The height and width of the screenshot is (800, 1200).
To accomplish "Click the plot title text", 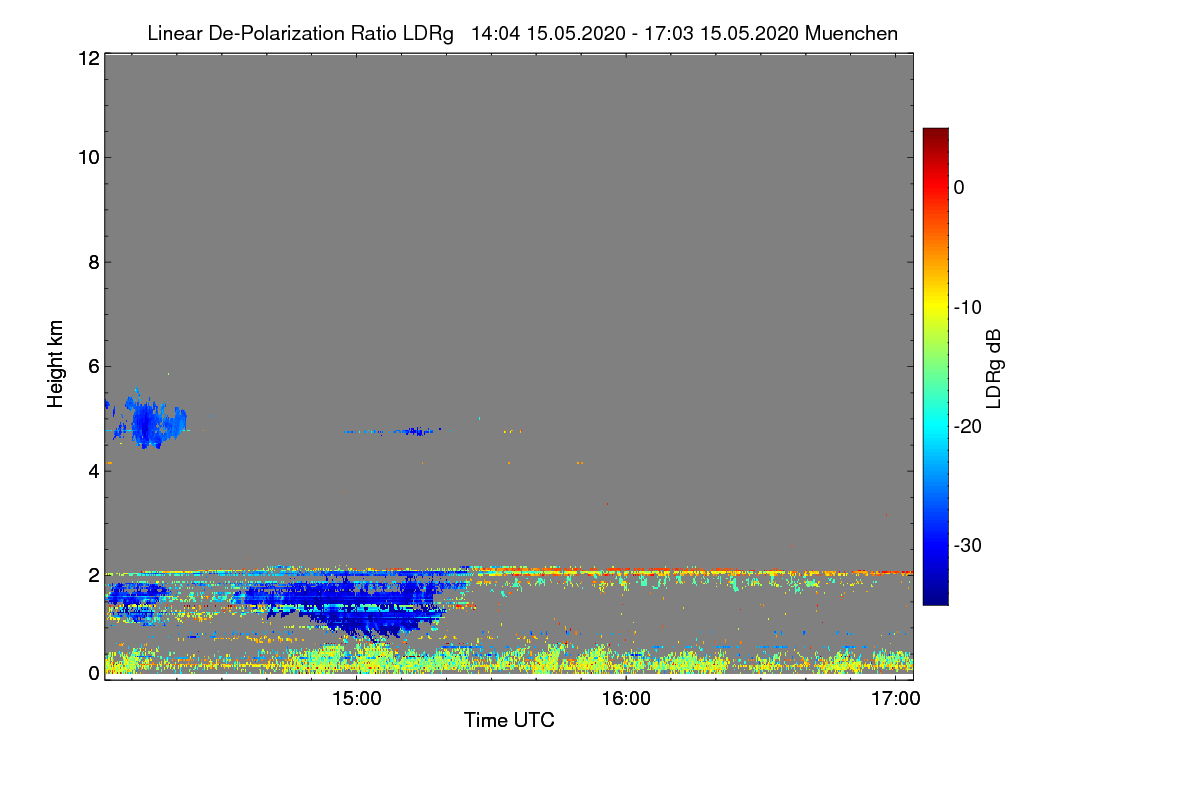I will point(522,33).
